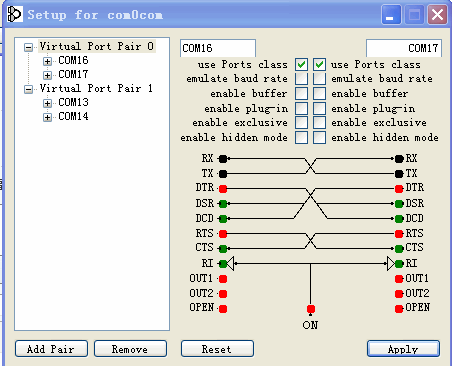The width and height of the screenshot is (452, 366).
Task: Close the Setup for com0com window
Action: pos(437,14)
